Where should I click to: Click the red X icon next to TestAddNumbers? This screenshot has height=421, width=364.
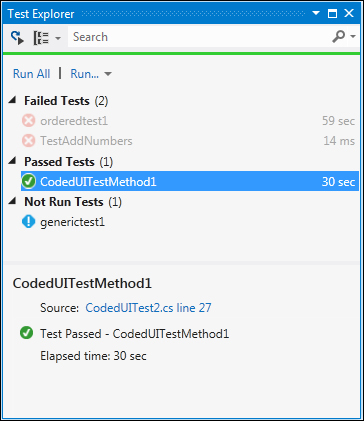[x=28, y=141]
